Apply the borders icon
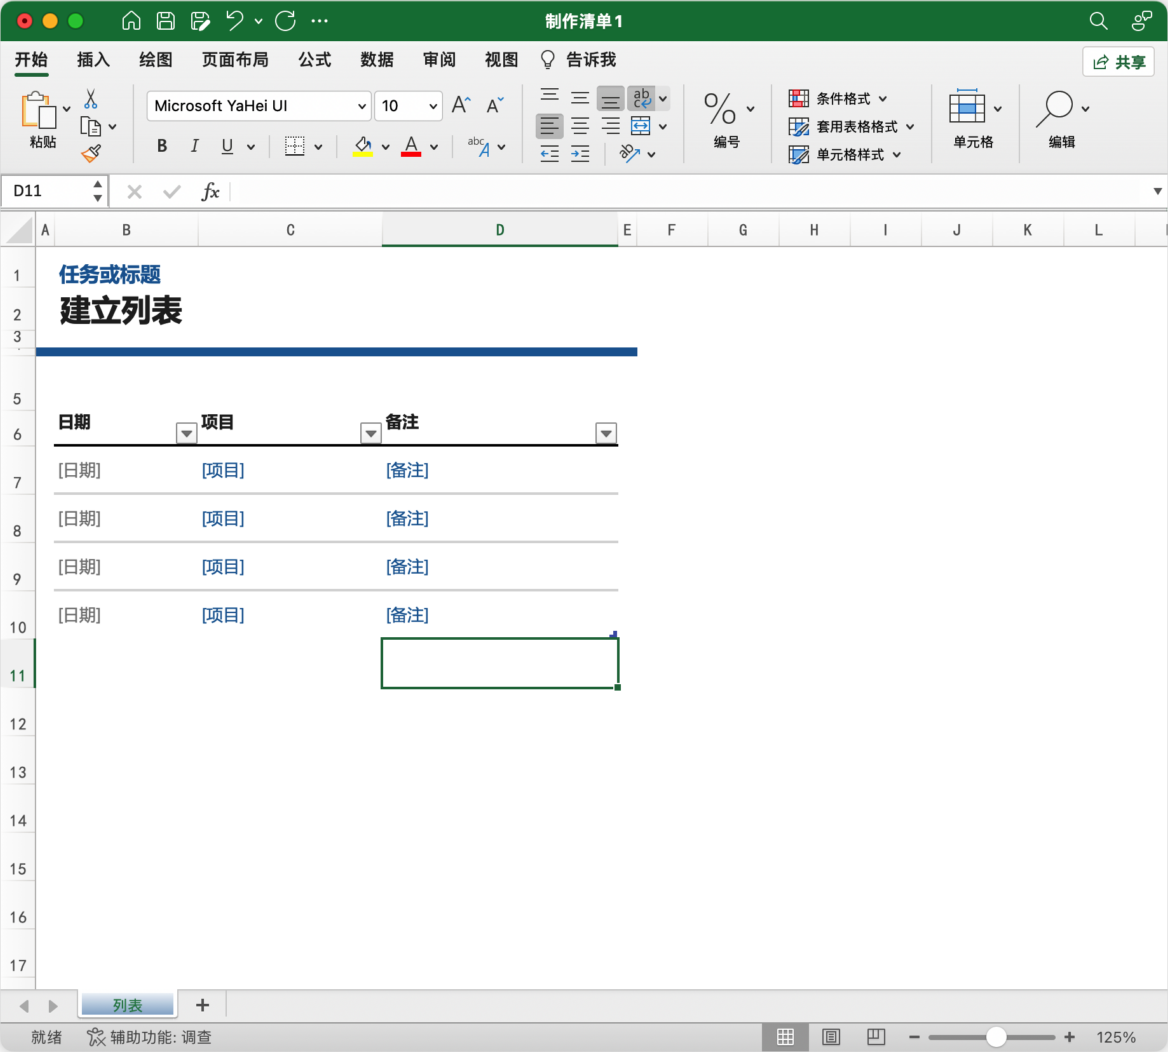 [295, 146]
